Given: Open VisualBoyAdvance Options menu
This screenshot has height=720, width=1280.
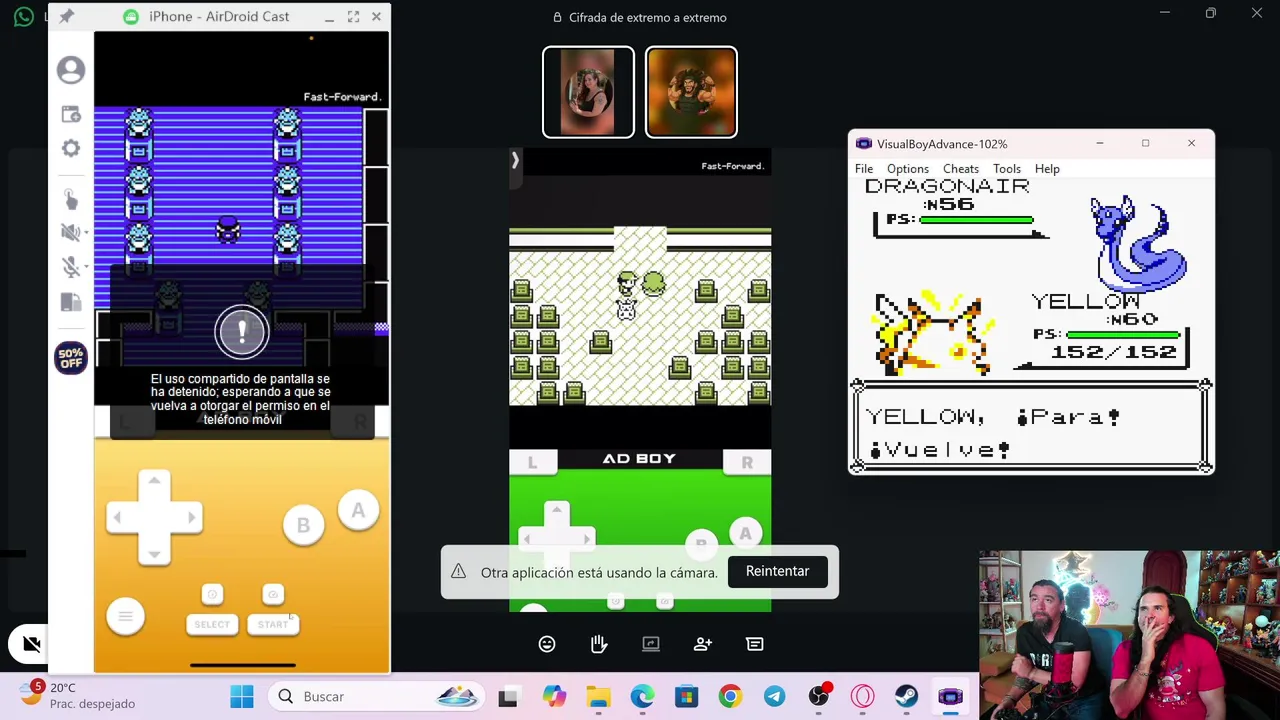Looking at the screenshot, I should 908,169.
